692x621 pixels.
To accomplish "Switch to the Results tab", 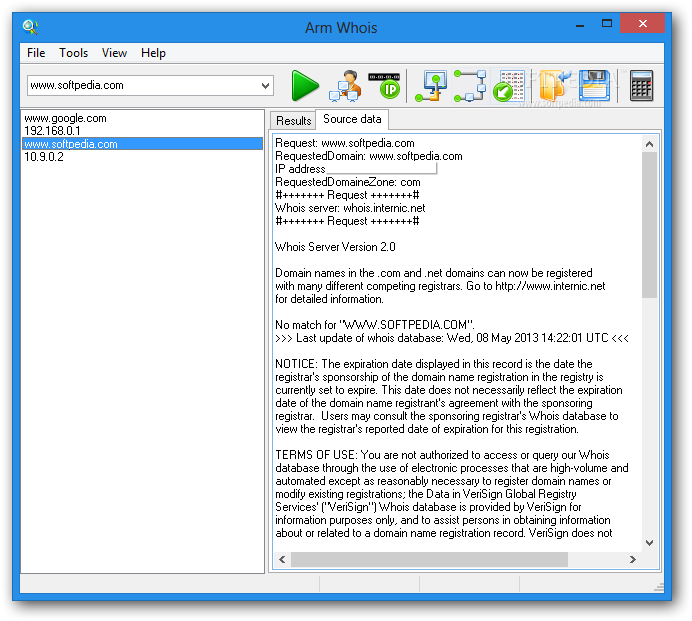I will pyautogui.click(x=293, y=120).
